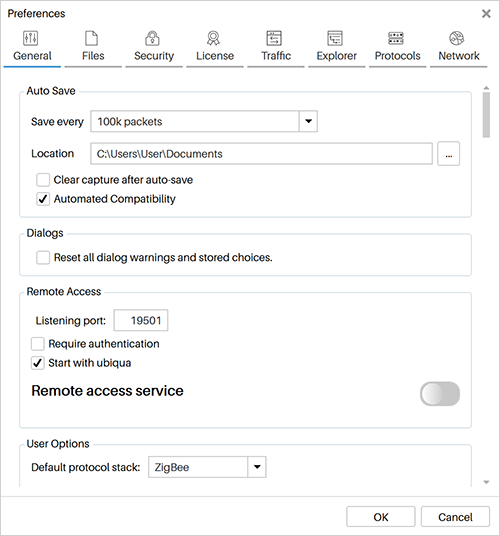The height and width of the screenshot is (536, 500).
Task: Go to the License tab label
Action: tap(215, 56)
